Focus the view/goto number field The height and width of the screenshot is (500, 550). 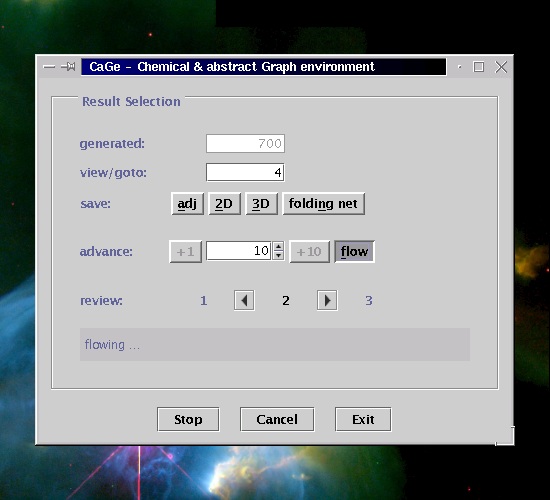point(245,172)
